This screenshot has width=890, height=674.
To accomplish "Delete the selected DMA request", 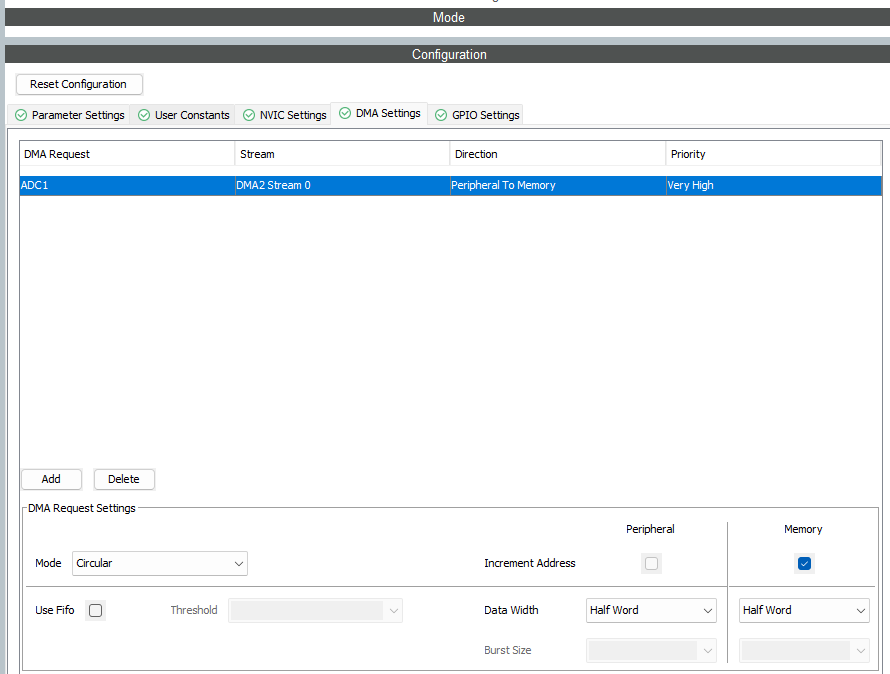I will (124, 479).
